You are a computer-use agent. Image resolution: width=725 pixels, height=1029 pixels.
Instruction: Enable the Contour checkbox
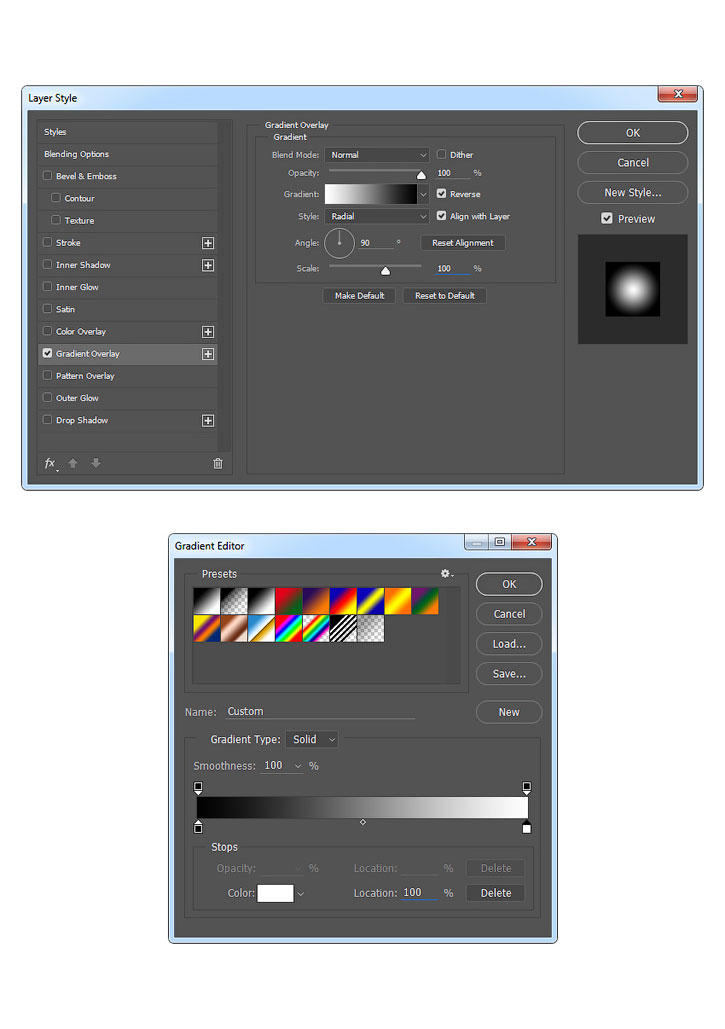click(56, 198)
